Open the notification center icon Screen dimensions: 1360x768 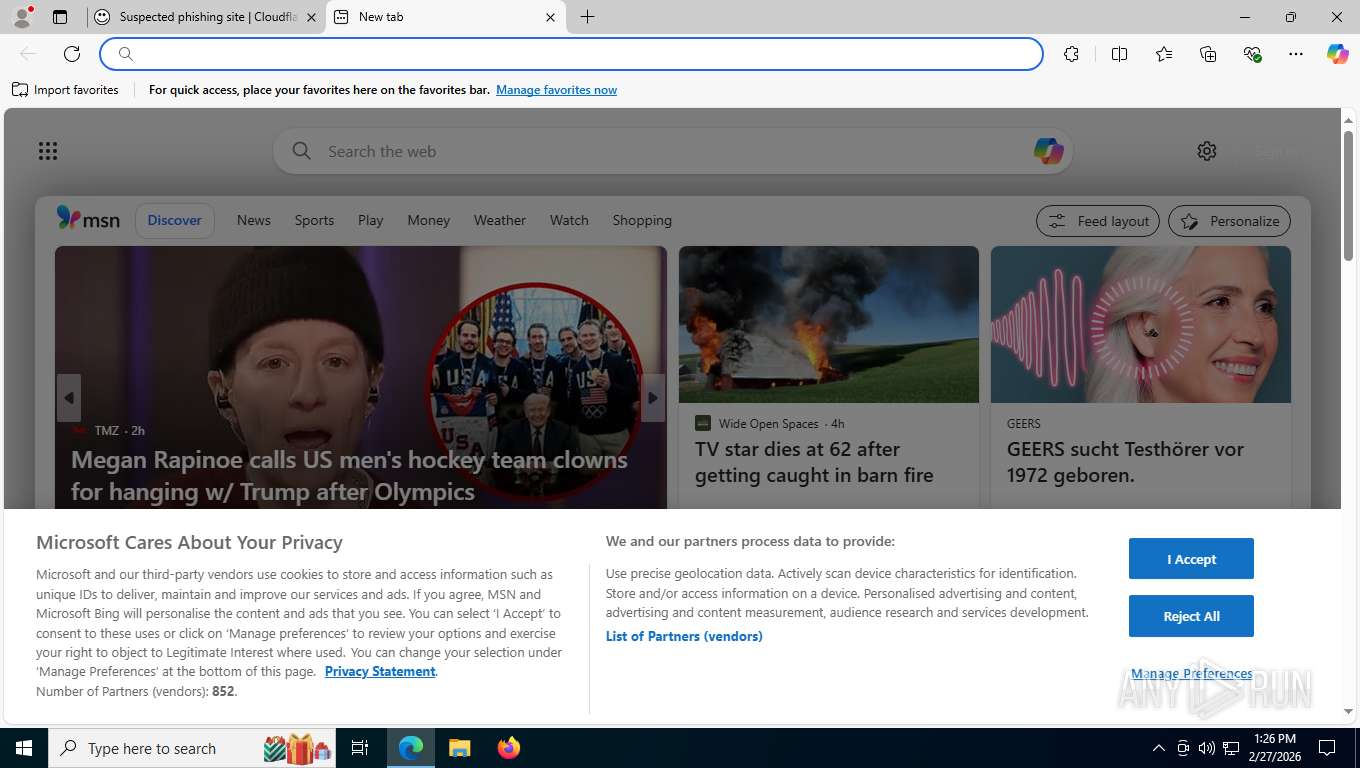[x=1327, y=748]
